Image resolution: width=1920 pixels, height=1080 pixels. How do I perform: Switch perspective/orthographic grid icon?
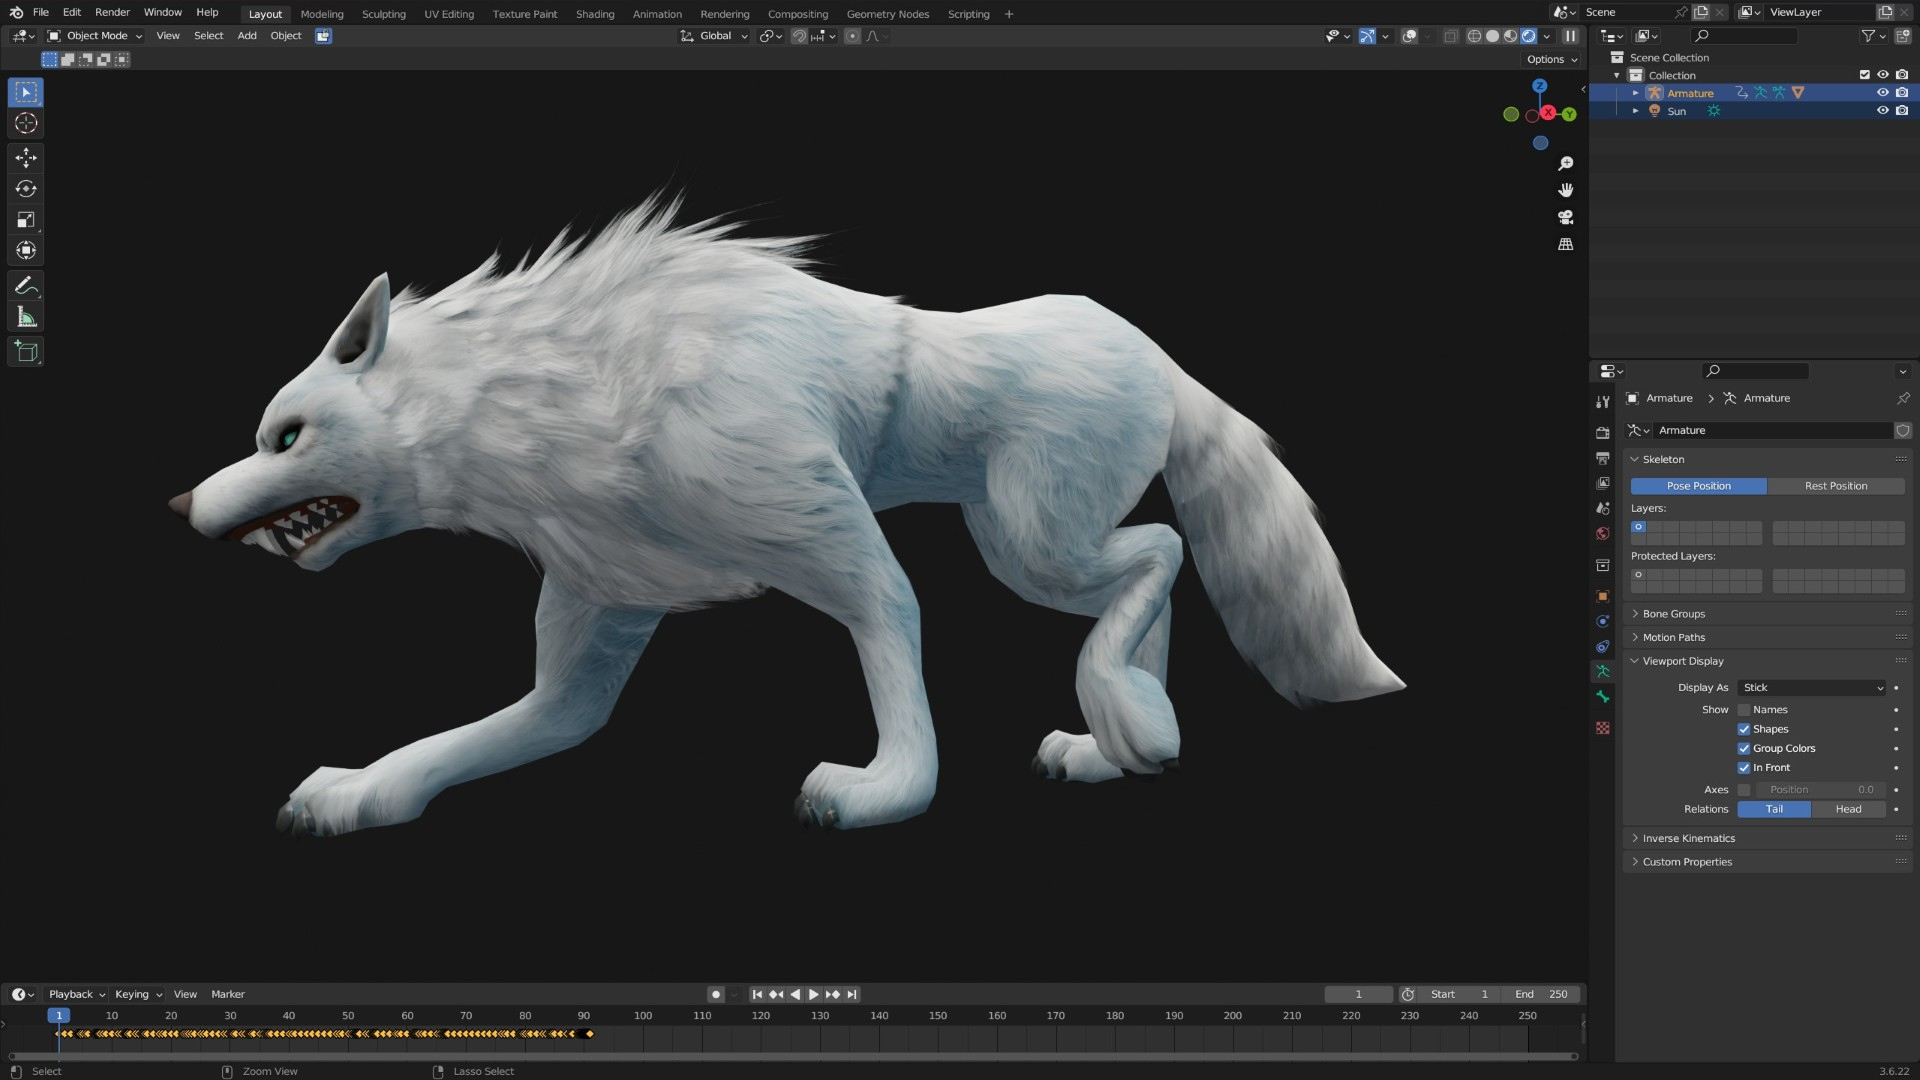(1566, 244)
